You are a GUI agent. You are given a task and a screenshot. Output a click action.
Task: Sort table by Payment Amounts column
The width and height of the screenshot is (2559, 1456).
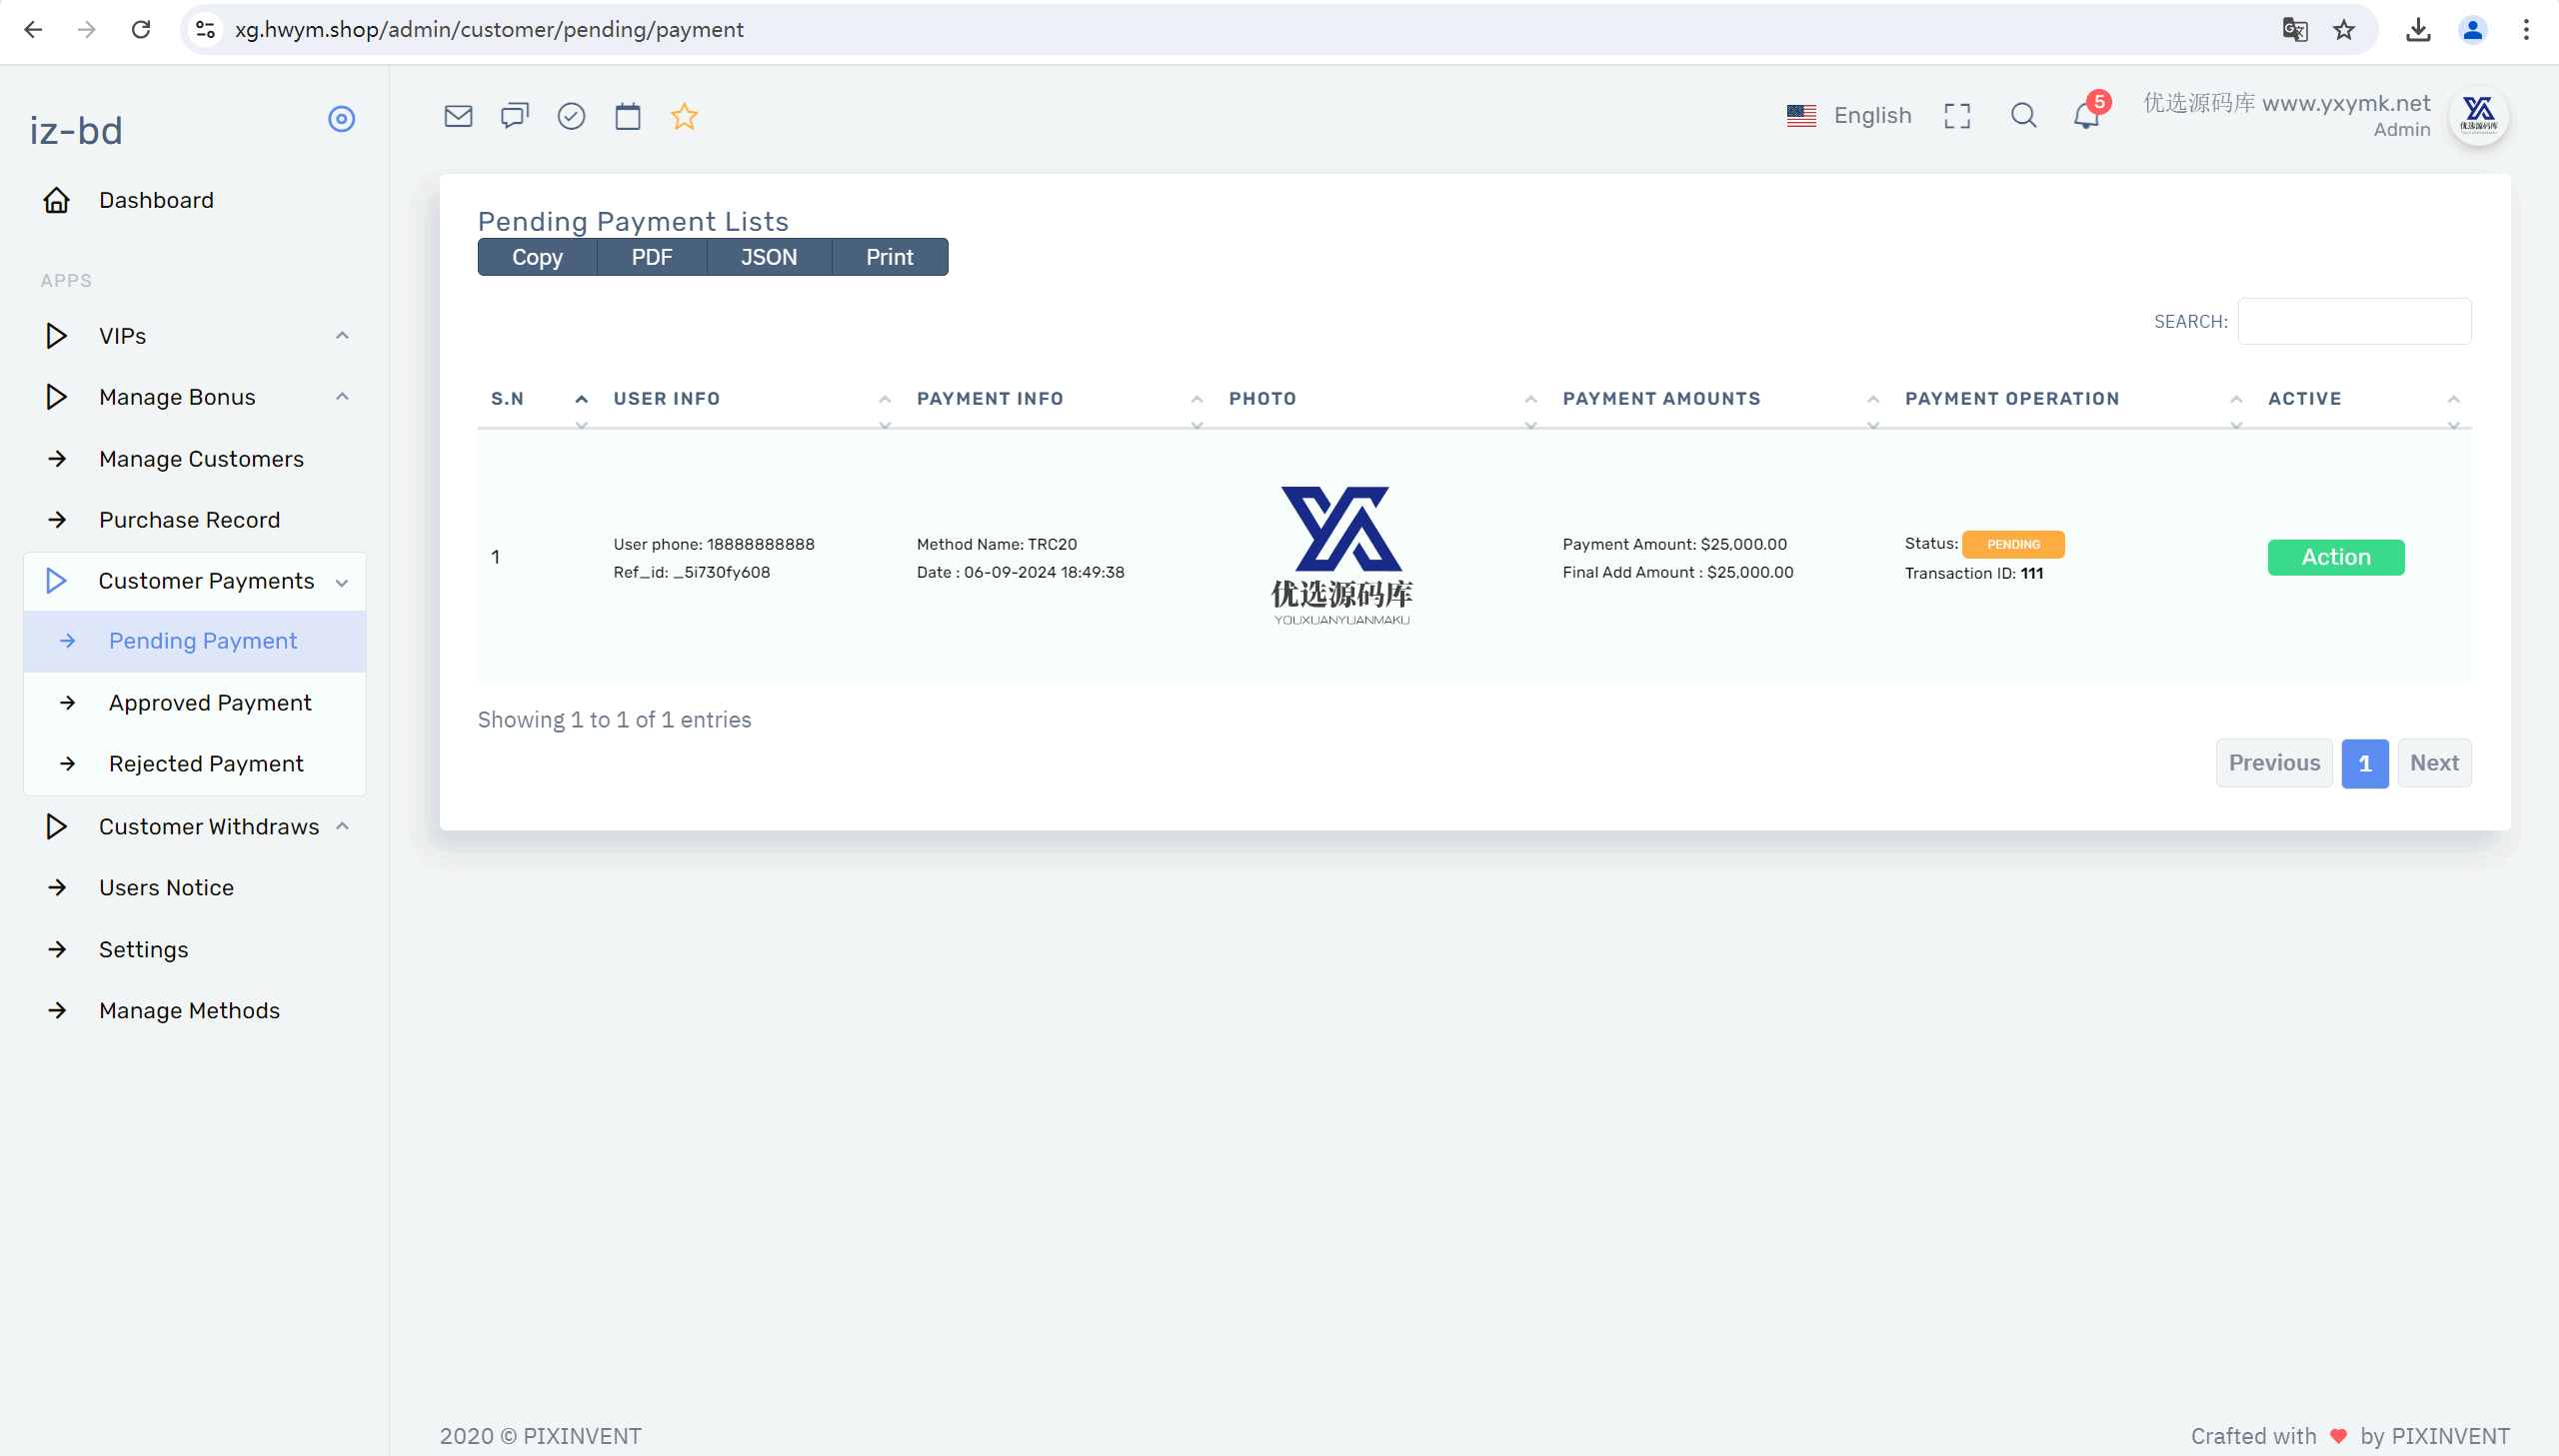[1661, 399]
